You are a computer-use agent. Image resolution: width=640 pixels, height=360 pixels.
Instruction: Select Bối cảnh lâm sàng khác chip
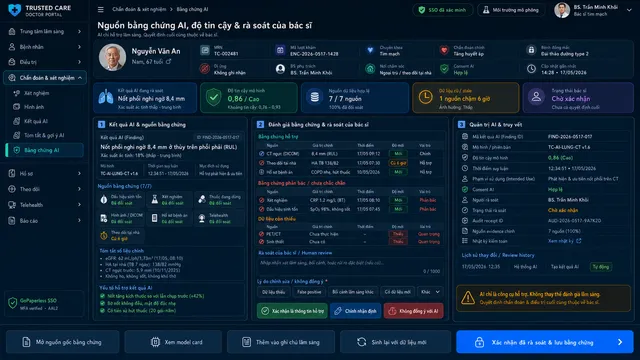[353, 292]
